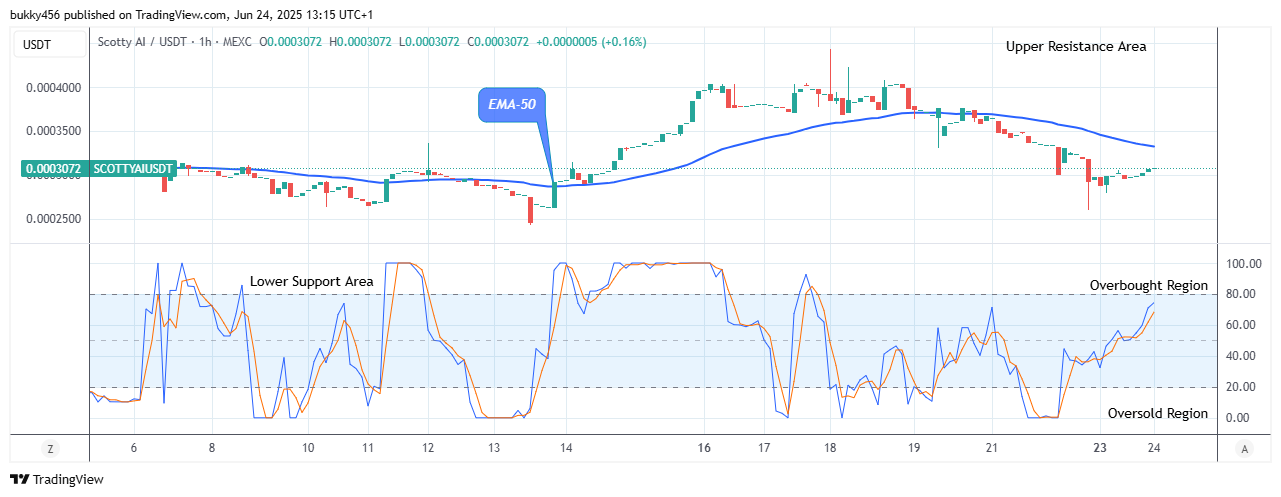
Task: Click the EMA-50 callout label
Action: click(x=511, y=105)
